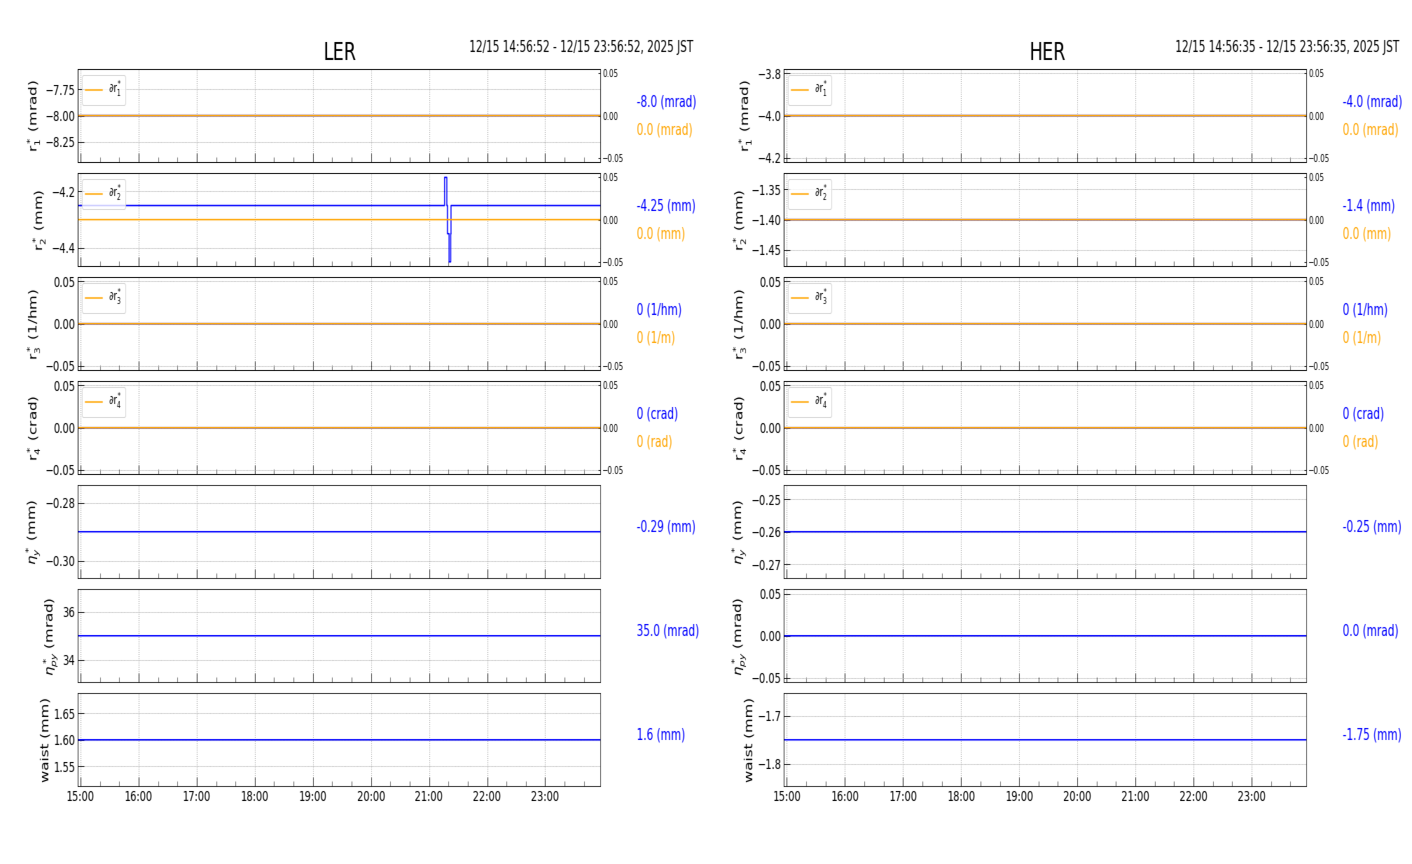Screen dimensions: 1412x864
Task: Click the LER ηpy* (mrad) axis label
Action: pos(48,636)
